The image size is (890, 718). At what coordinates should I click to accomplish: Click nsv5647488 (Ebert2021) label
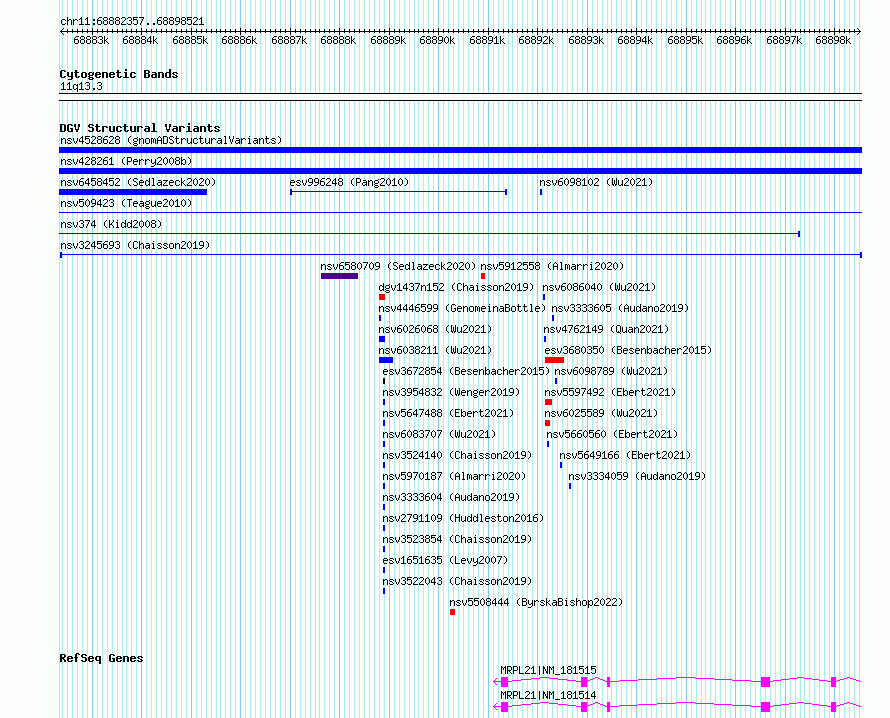point(448,413)
